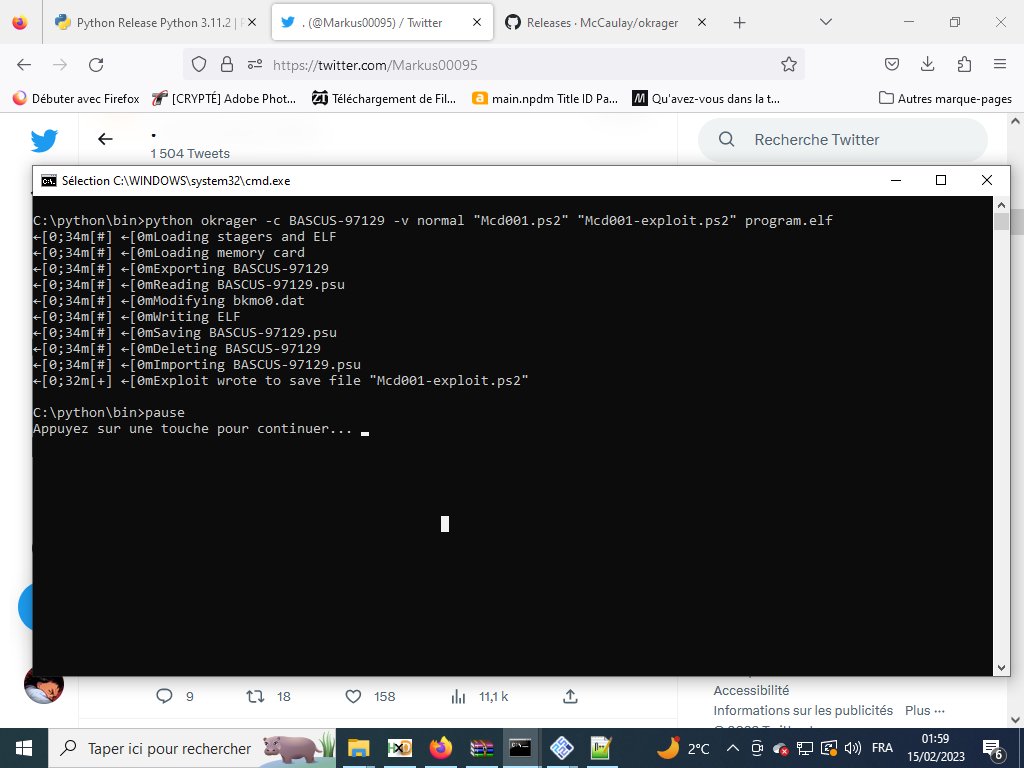Open Accessibilité footer link
This screenshot has width=1024, height=768.
click(751, 690)
